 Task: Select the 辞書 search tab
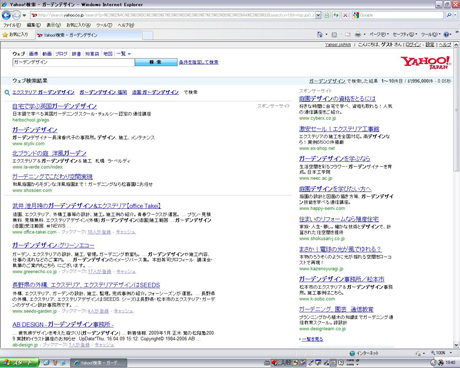[x=76, y=54]
